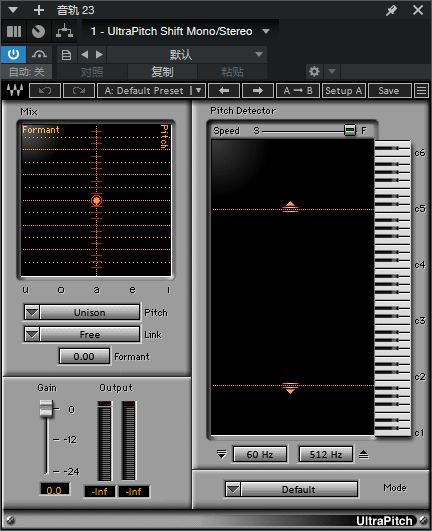The image size is (432, 531).
Task: Click the left output -Inf peak readout
Action: (100, 491)
